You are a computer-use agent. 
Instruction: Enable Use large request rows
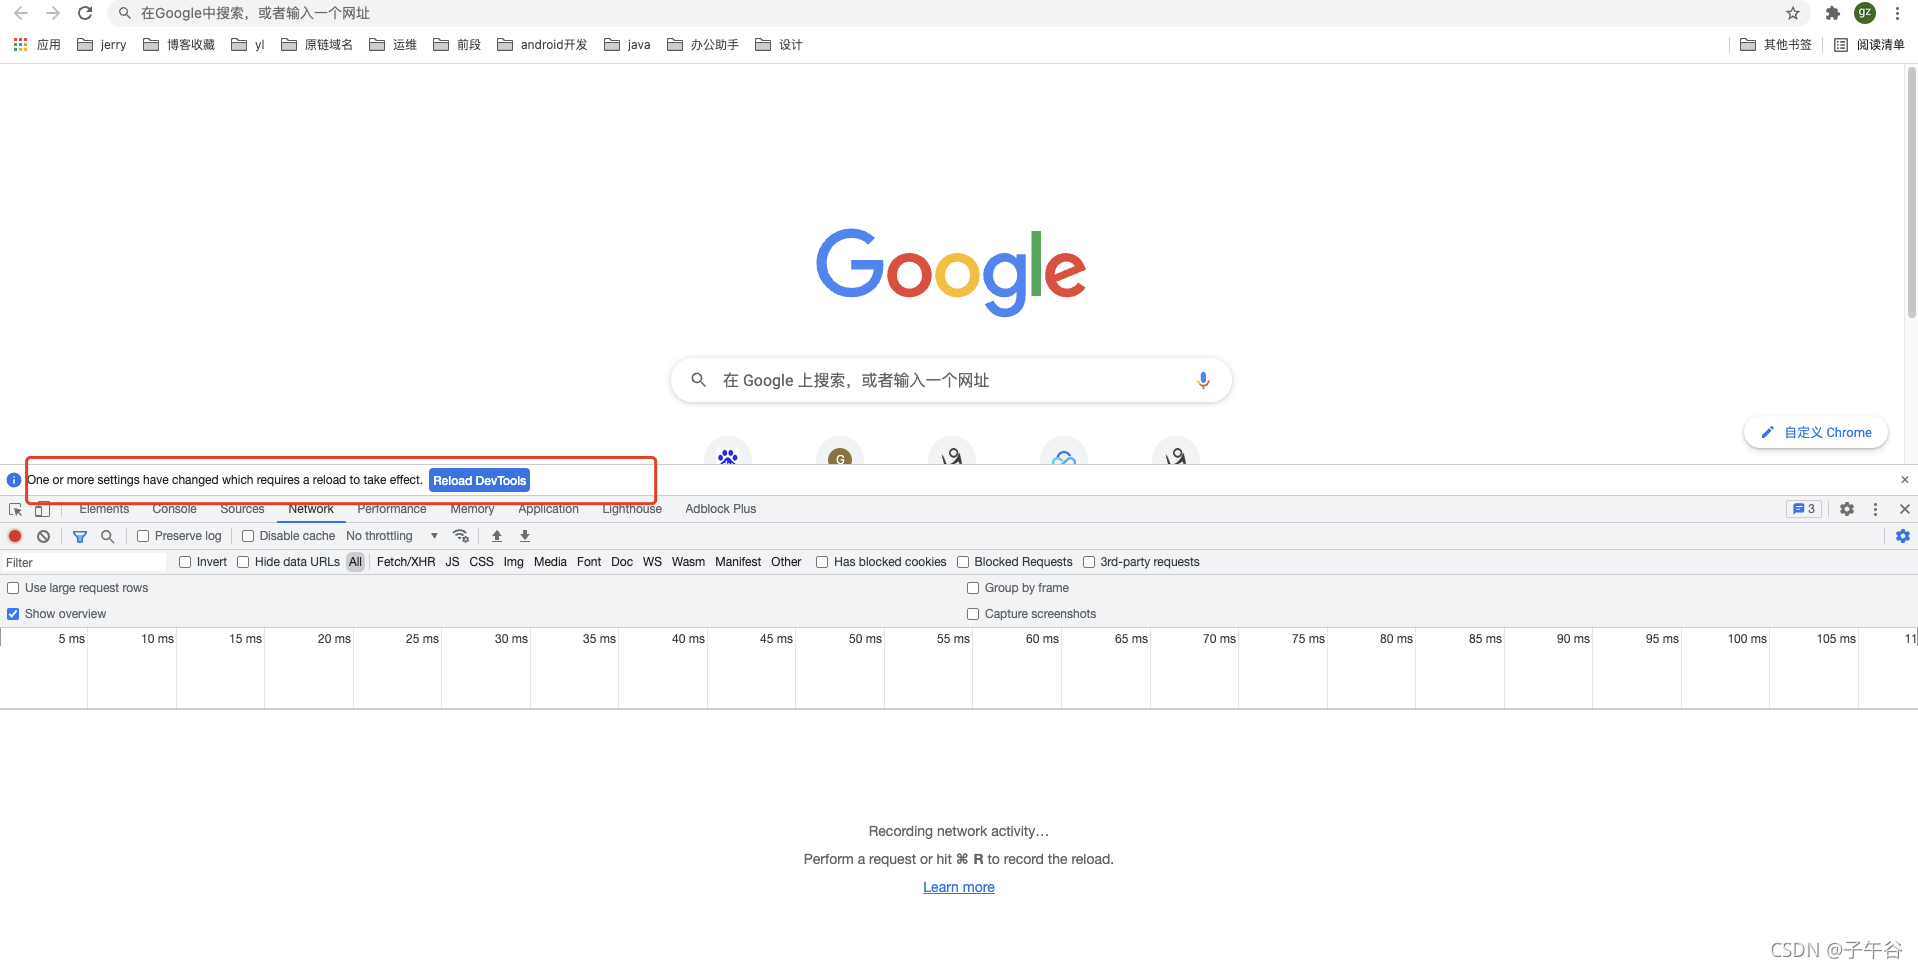[13, 588]
